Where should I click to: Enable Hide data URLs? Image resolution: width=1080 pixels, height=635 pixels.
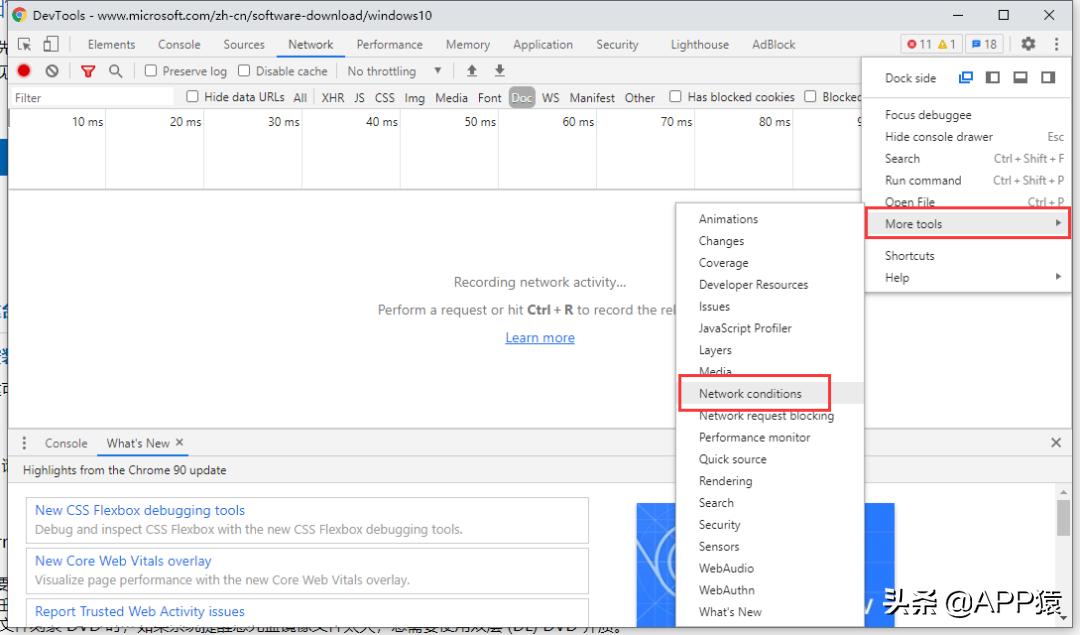190,97
